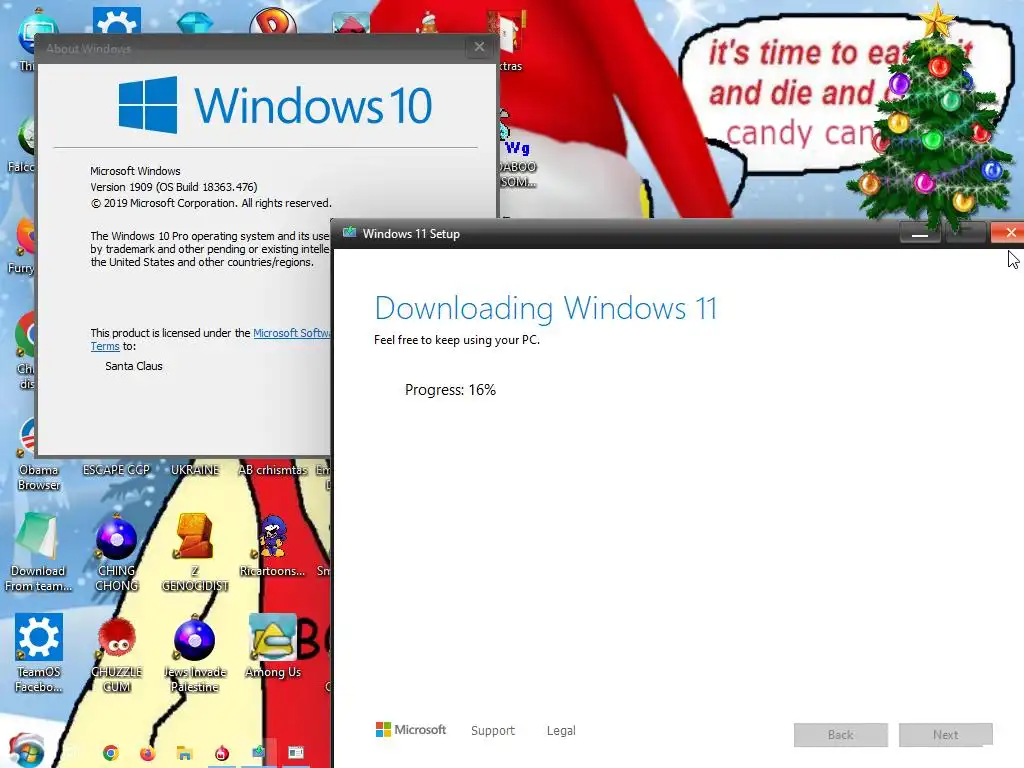Open the Support link in Windows 11 Setup

(492, 730)
